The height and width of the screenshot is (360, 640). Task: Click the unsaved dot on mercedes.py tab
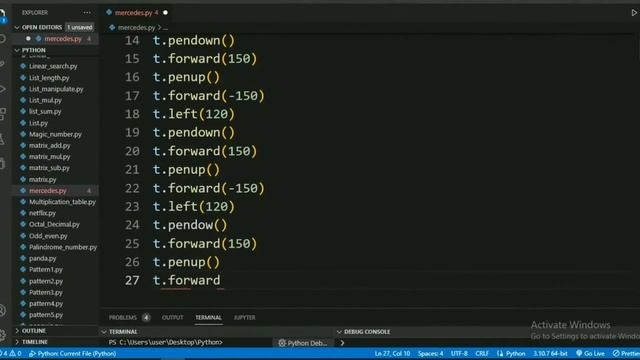click(165, 13)
